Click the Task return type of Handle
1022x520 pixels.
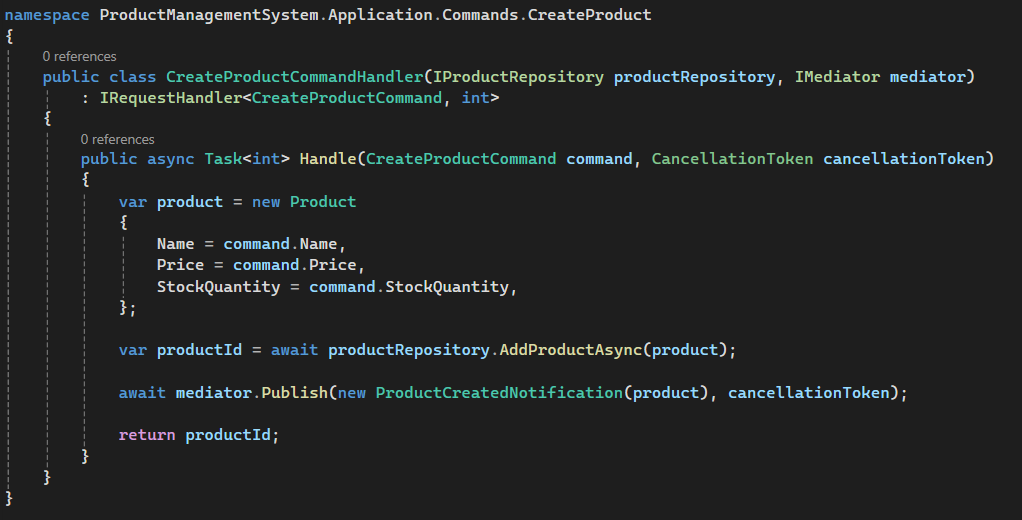pyautogui.click(x=223, y=160)
